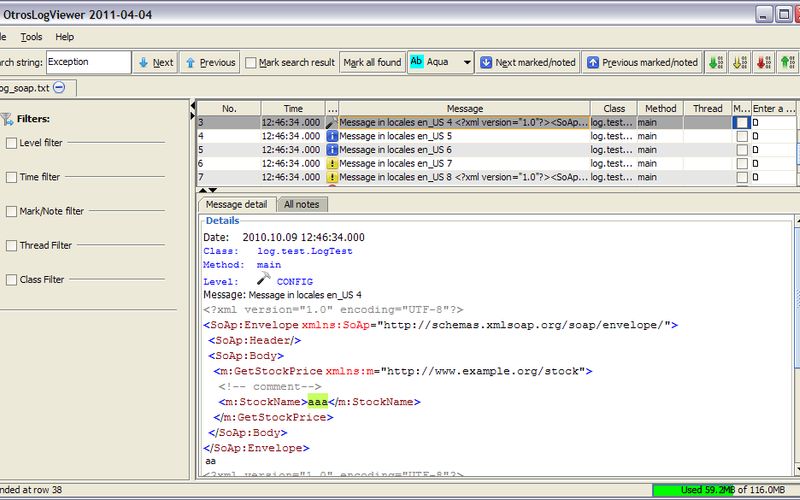Open the Aqua marker color dropdown

467,62
